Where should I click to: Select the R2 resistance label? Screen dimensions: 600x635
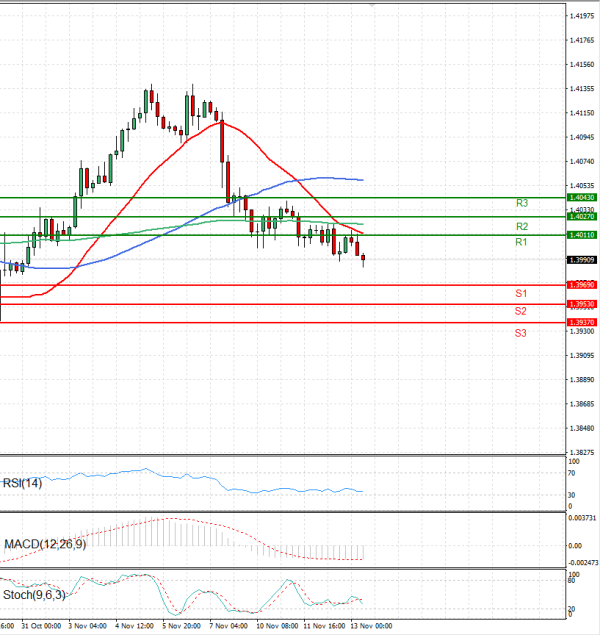pyautogui.click(x=522, y=227)
